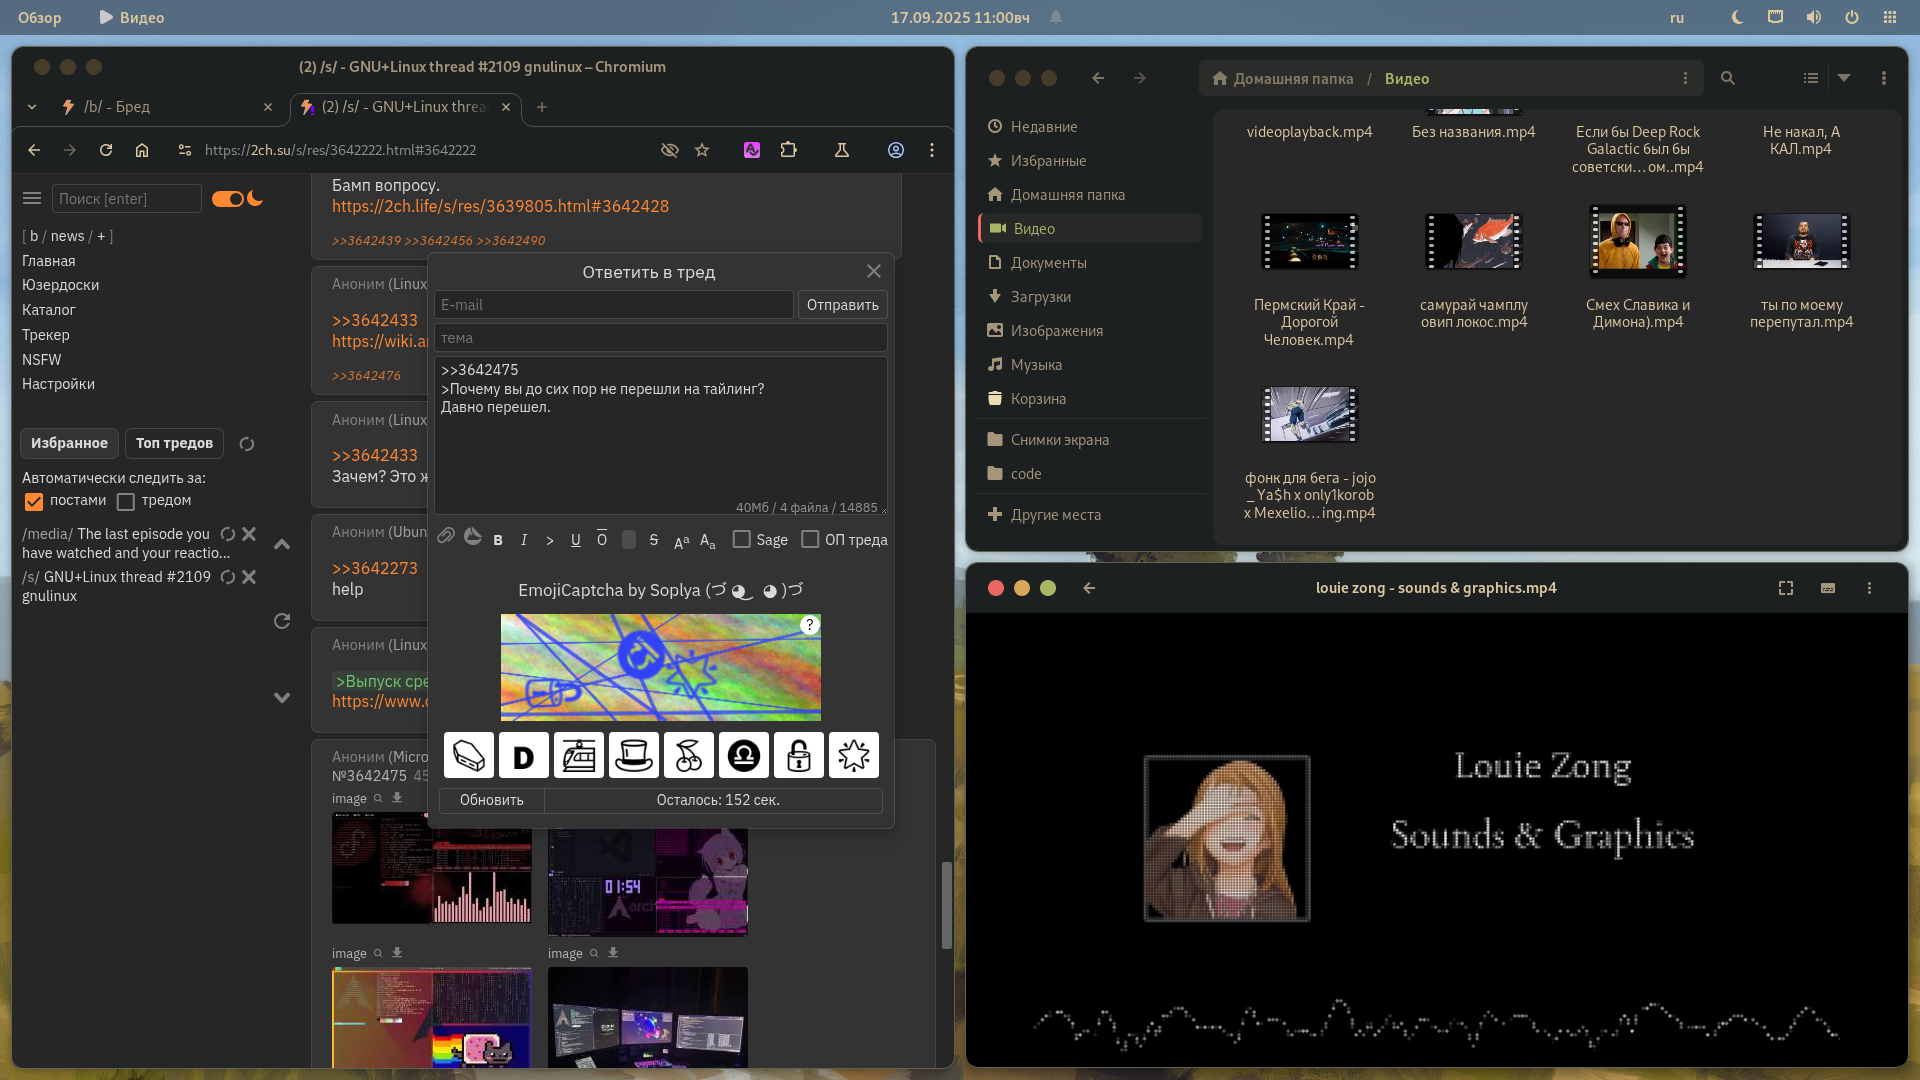
Task: Switch to the /b/ - Бред tab
Action: (x=118, y=107)
